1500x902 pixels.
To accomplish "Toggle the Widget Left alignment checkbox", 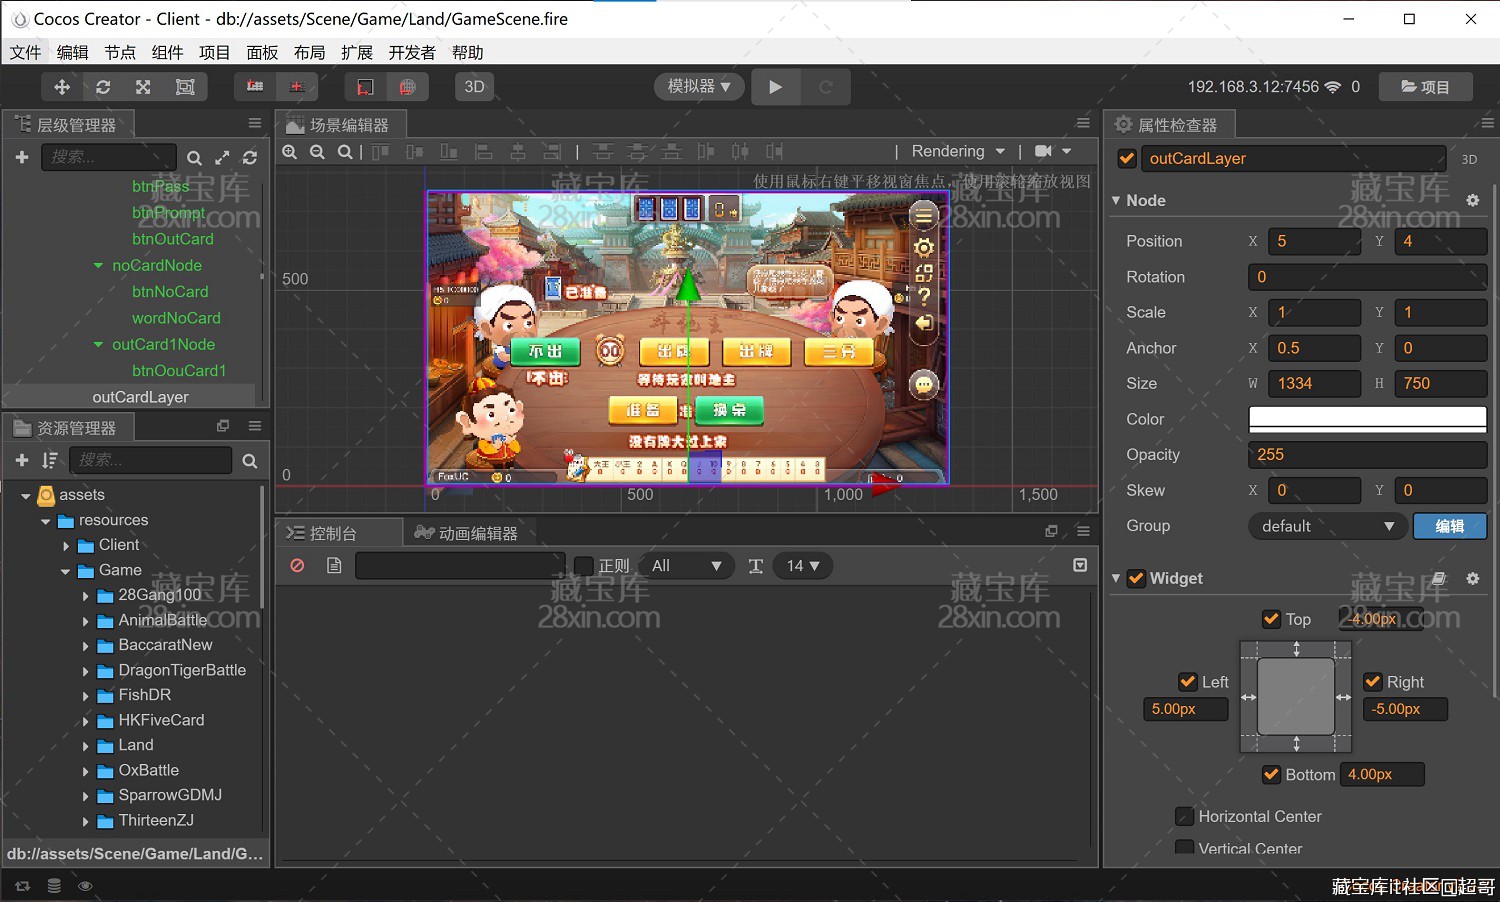I will [1188, 682].
